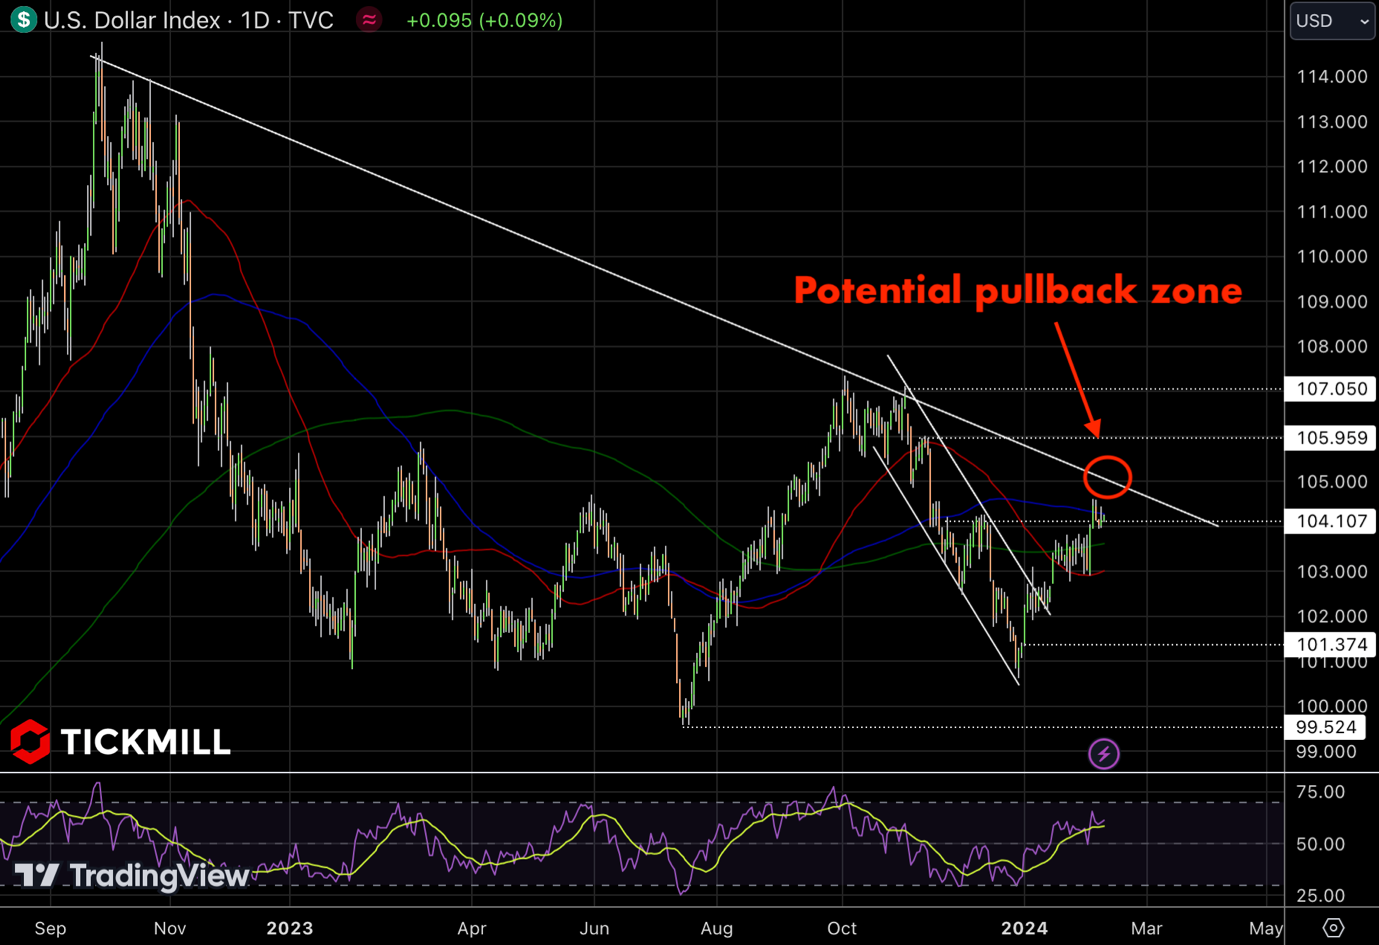This screenshot has height=945, width=1379.
Task: Open chart settings hexagon icon at bottom right
Action: (x=1333, y=928)
